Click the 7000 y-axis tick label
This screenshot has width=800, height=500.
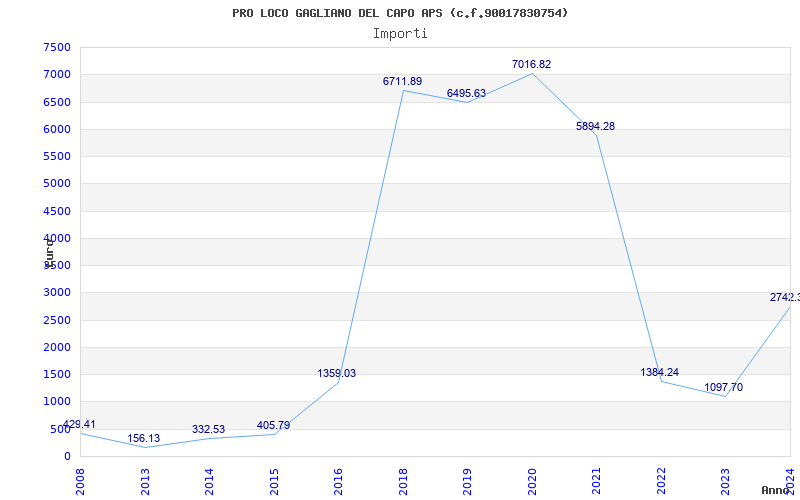57,74
